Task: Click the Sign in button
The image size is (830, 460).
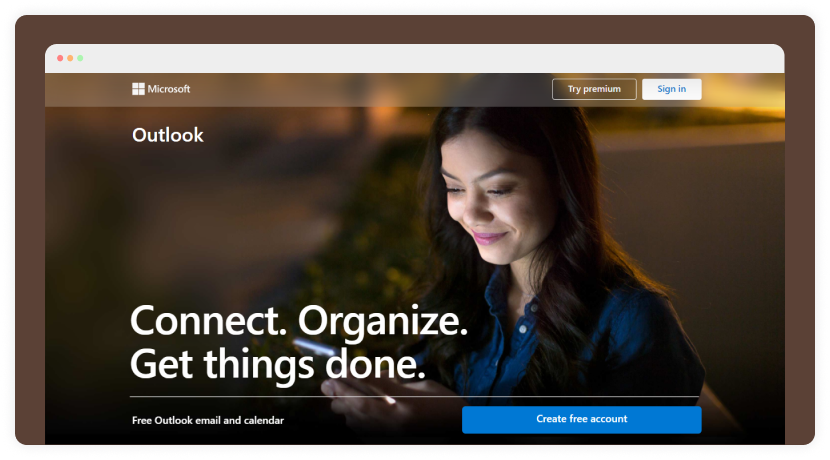Action: pos(671,89)
